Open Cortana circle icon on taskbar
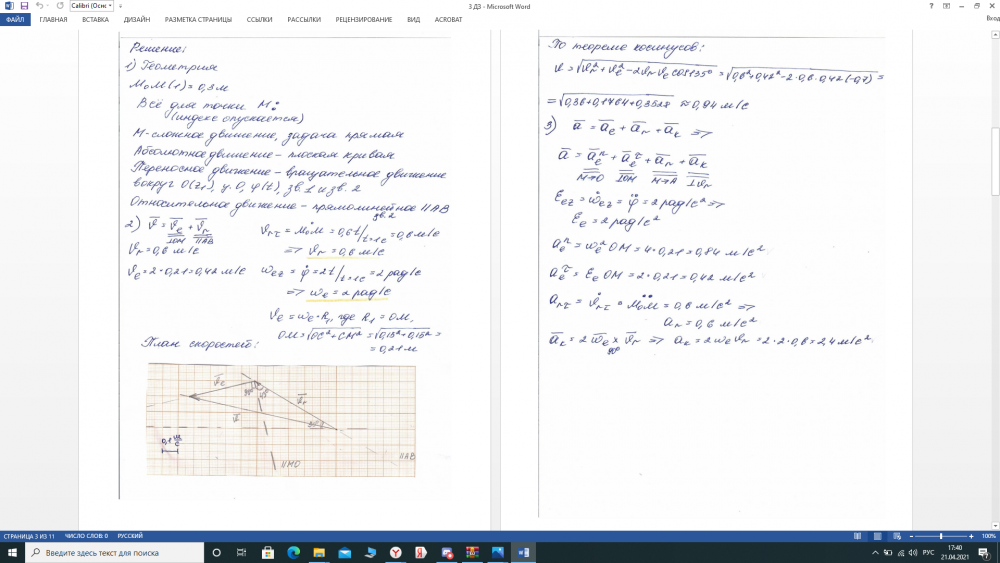 pyautogui.click(x=216, y=553)
